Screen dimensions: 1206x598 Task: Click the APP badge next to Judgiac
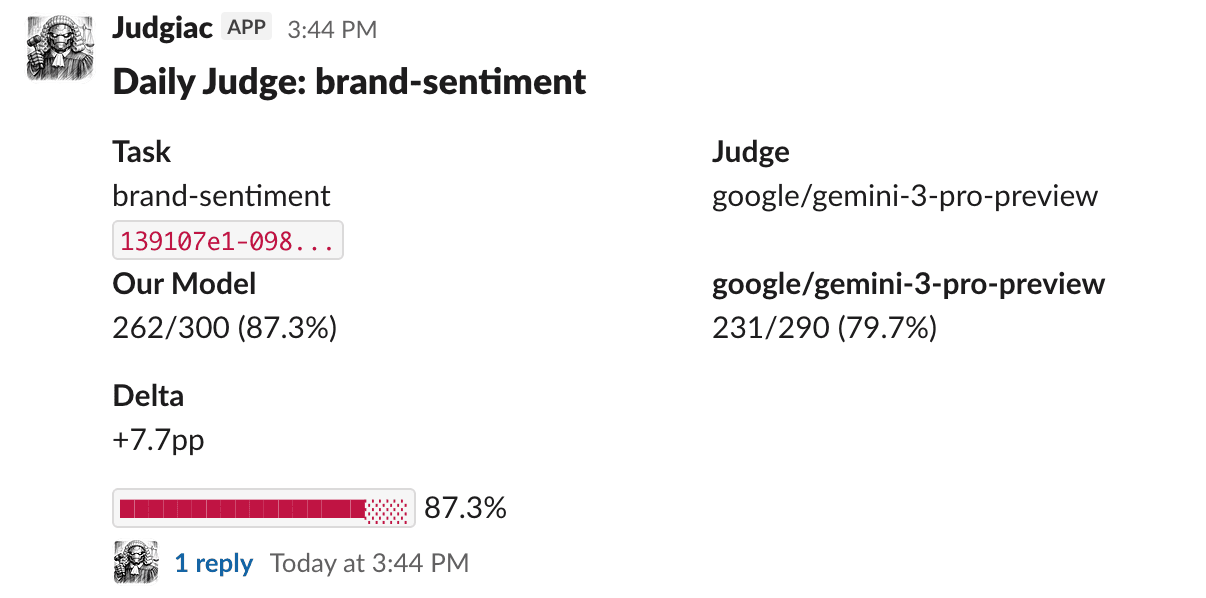(x=248, y=26)
